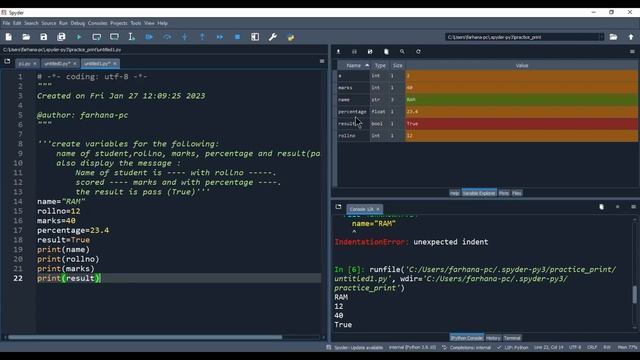Switch to Help pane tab
This screenshot has height=360, width=640.
(x=454, y=193)
